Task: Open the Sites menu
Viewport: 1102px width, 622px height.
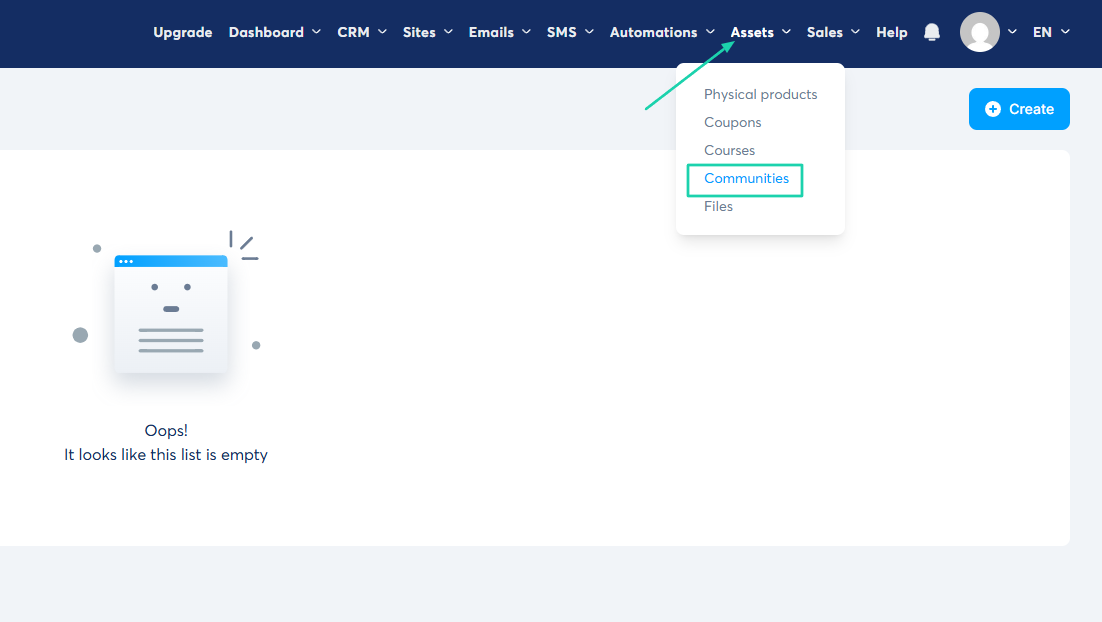Action: pos(419,32)
